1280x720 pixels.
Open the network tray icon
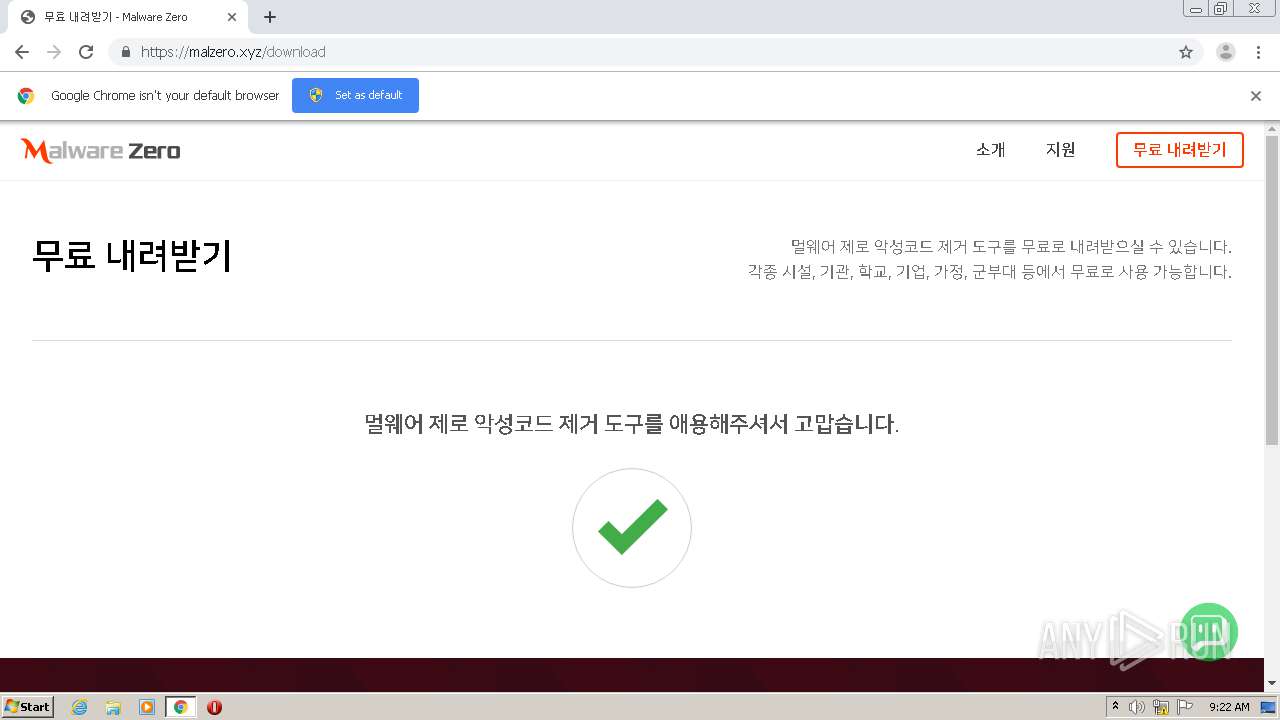click(x=1161, y=707)
